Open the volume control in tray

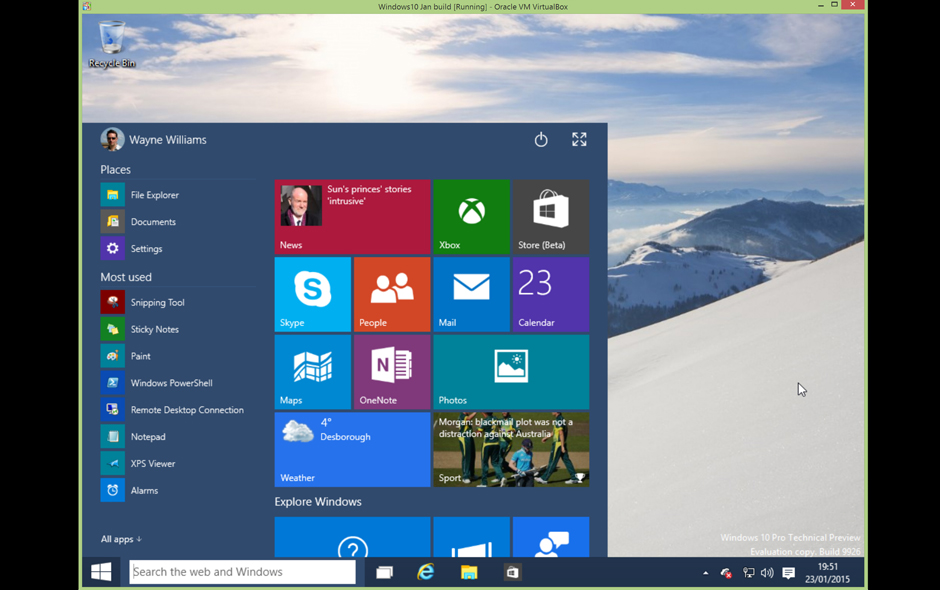pos(767,573)
